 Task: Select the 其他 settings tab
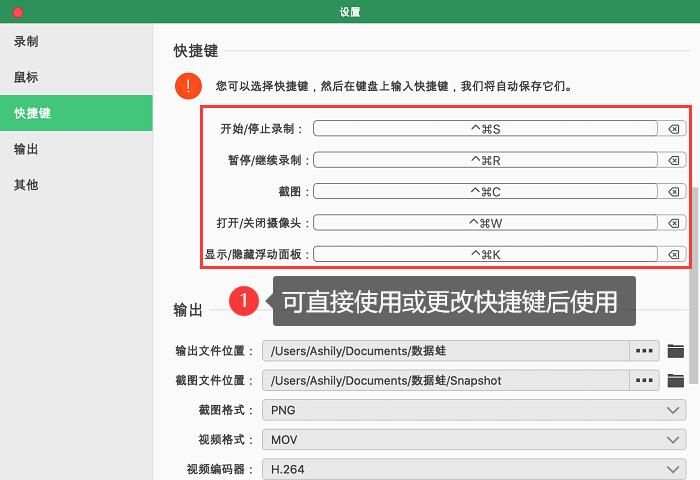76,184
